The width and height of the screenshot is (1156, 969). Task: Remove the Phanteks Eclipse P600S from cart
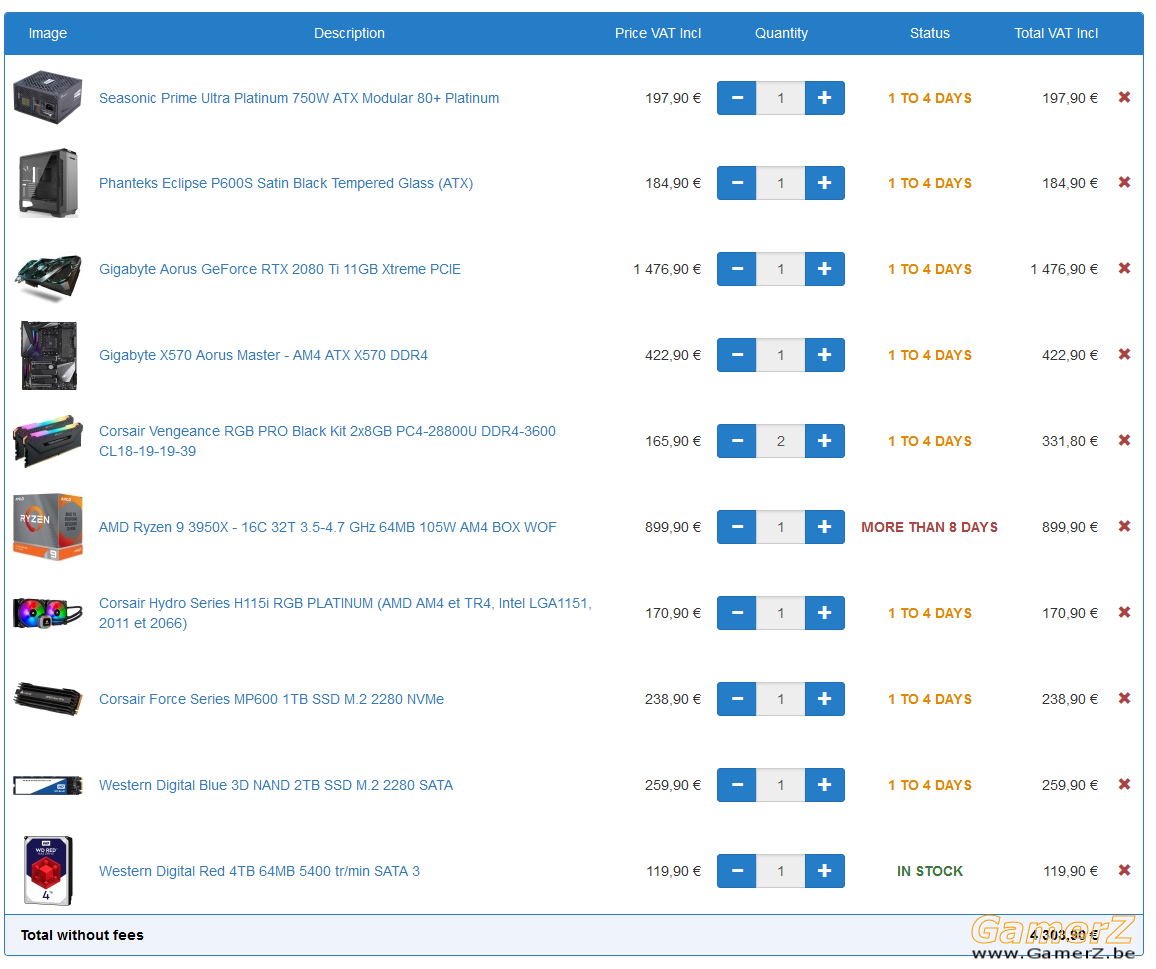(x=1124, y=182)
